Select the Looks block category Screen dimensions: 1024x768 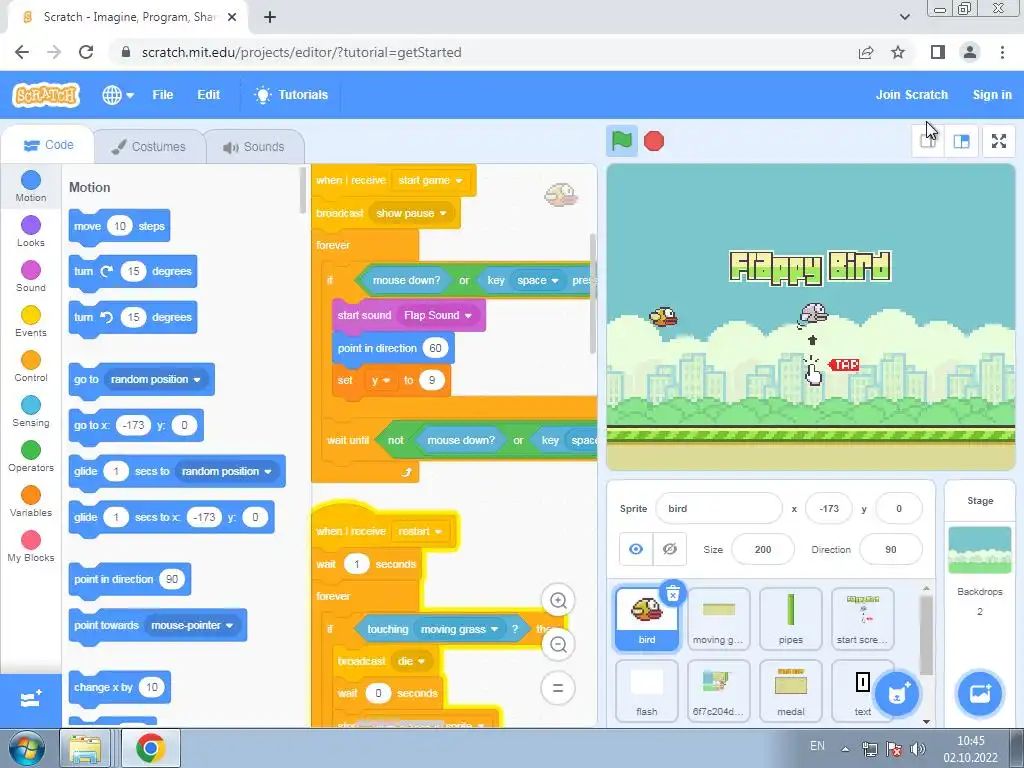tap(31, 231)
